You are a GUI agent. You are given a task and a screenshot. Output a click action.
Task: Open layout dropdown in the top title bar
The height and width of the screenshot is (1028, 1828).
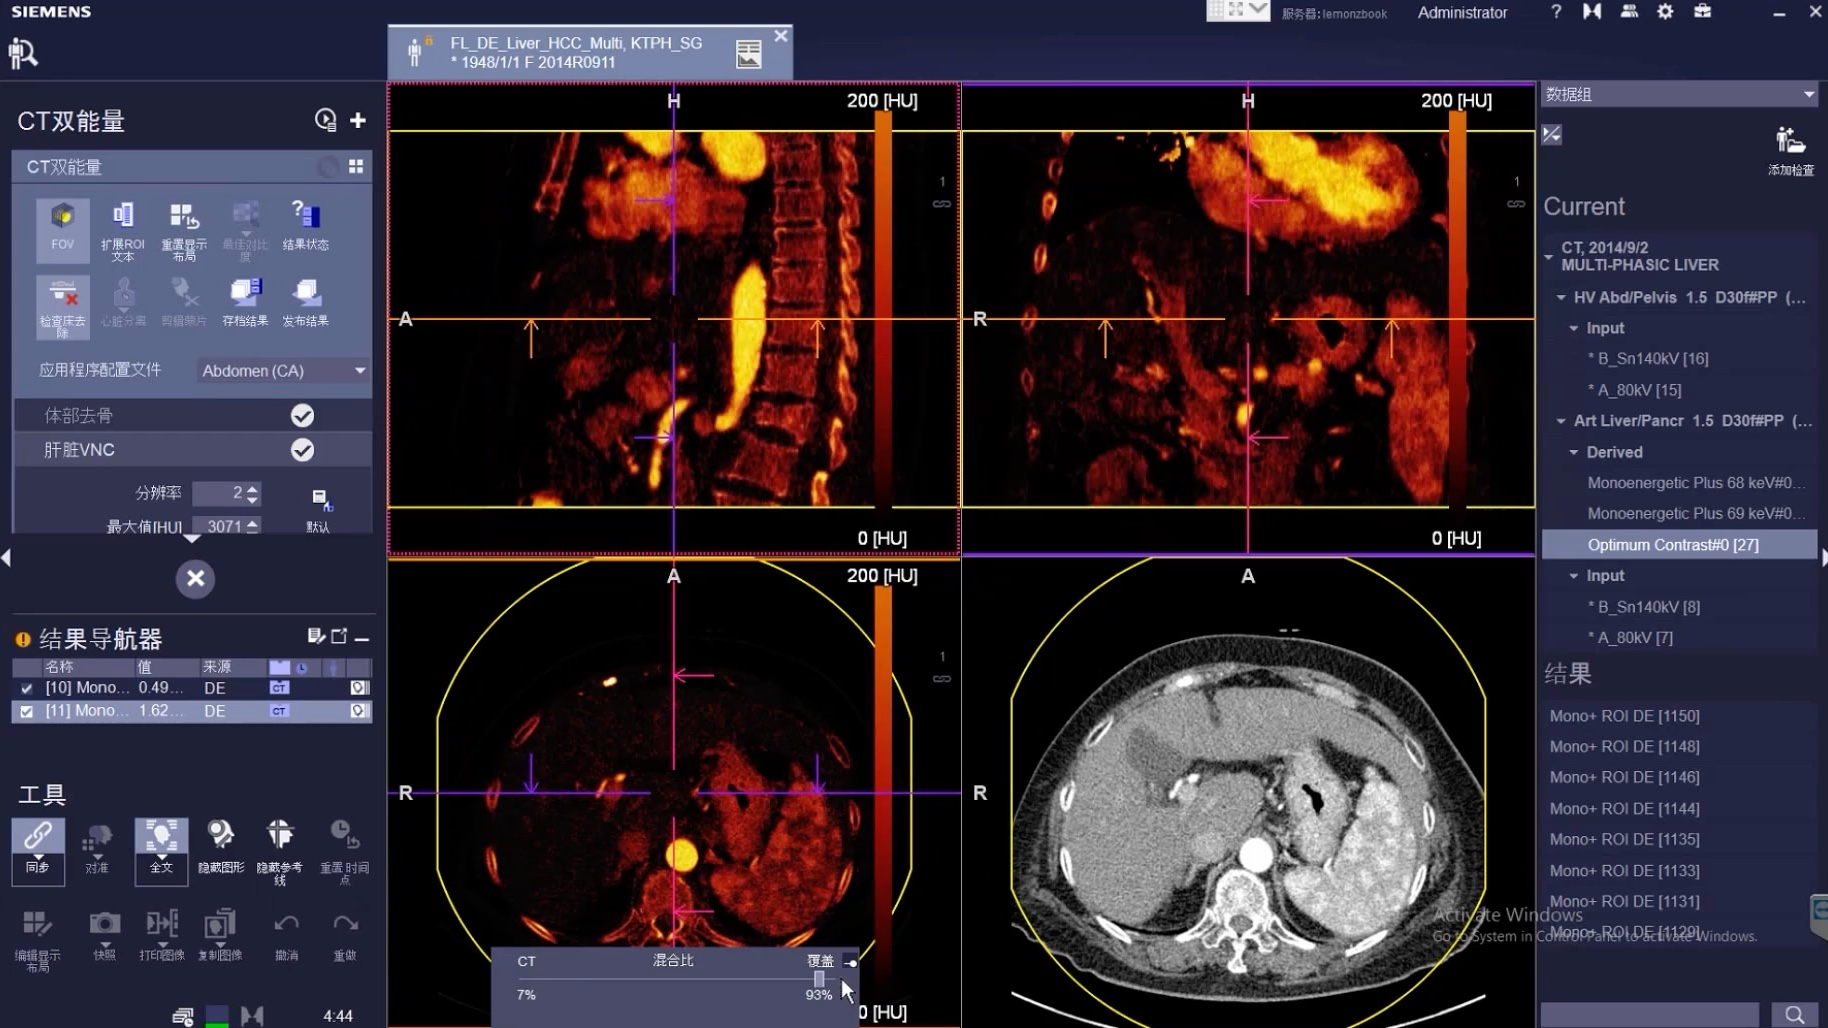point(1259,10)
